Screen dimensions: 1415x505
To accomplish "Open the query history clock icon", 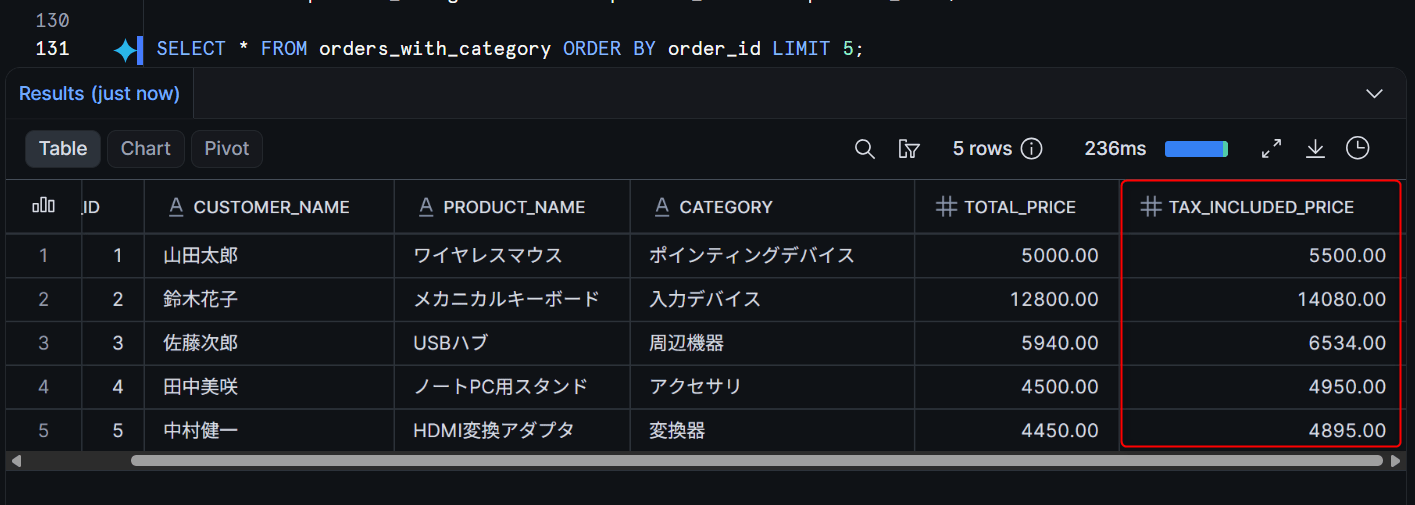I will tap(1357, 148).
